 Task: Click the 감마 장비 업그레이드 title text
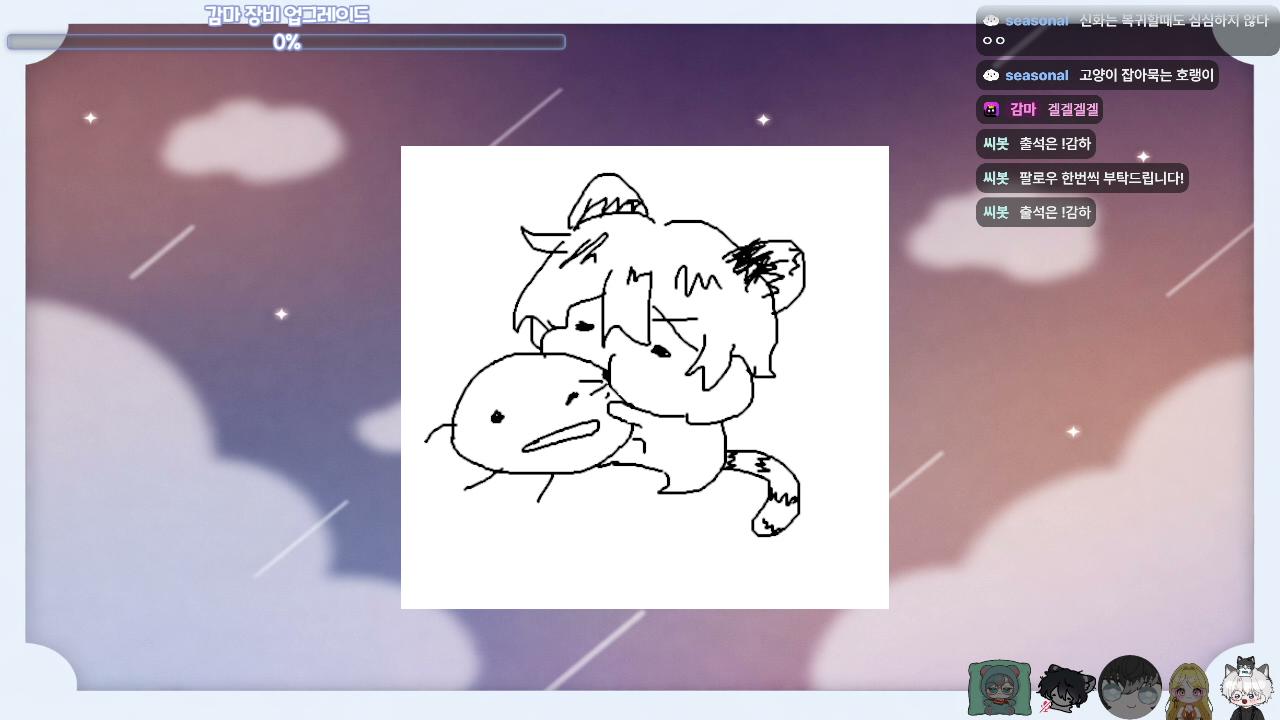pos(287,15)
